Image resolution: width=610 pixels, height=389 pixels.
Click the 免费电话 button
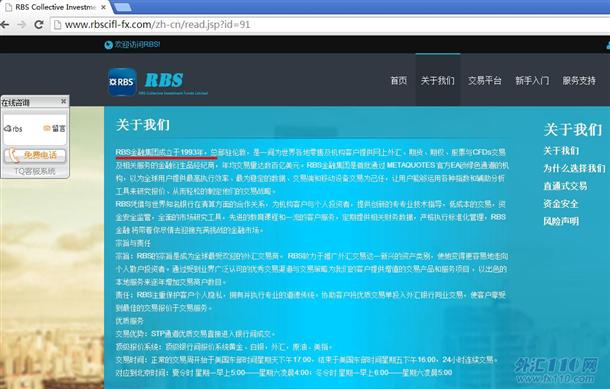click(35, 155)
